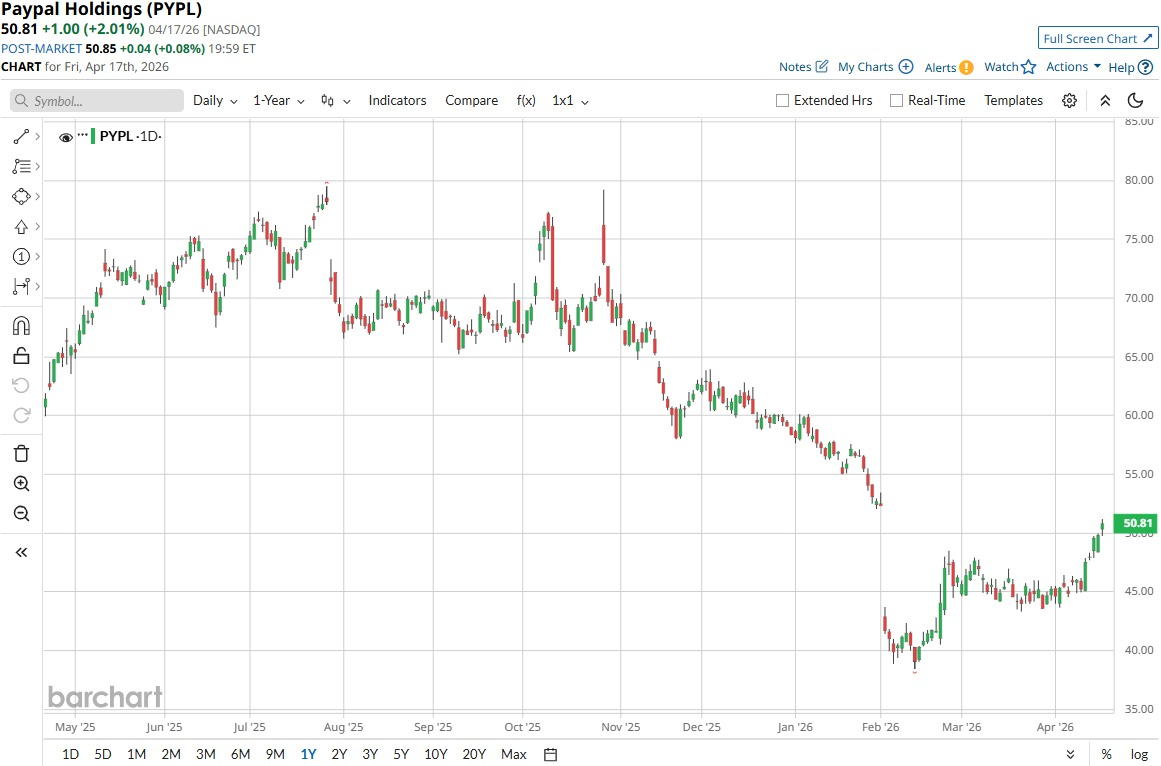This screenshot has height=766, width=1161.
Task: Click the plus icon beside My Charts
Action: [x=906, y=67]
